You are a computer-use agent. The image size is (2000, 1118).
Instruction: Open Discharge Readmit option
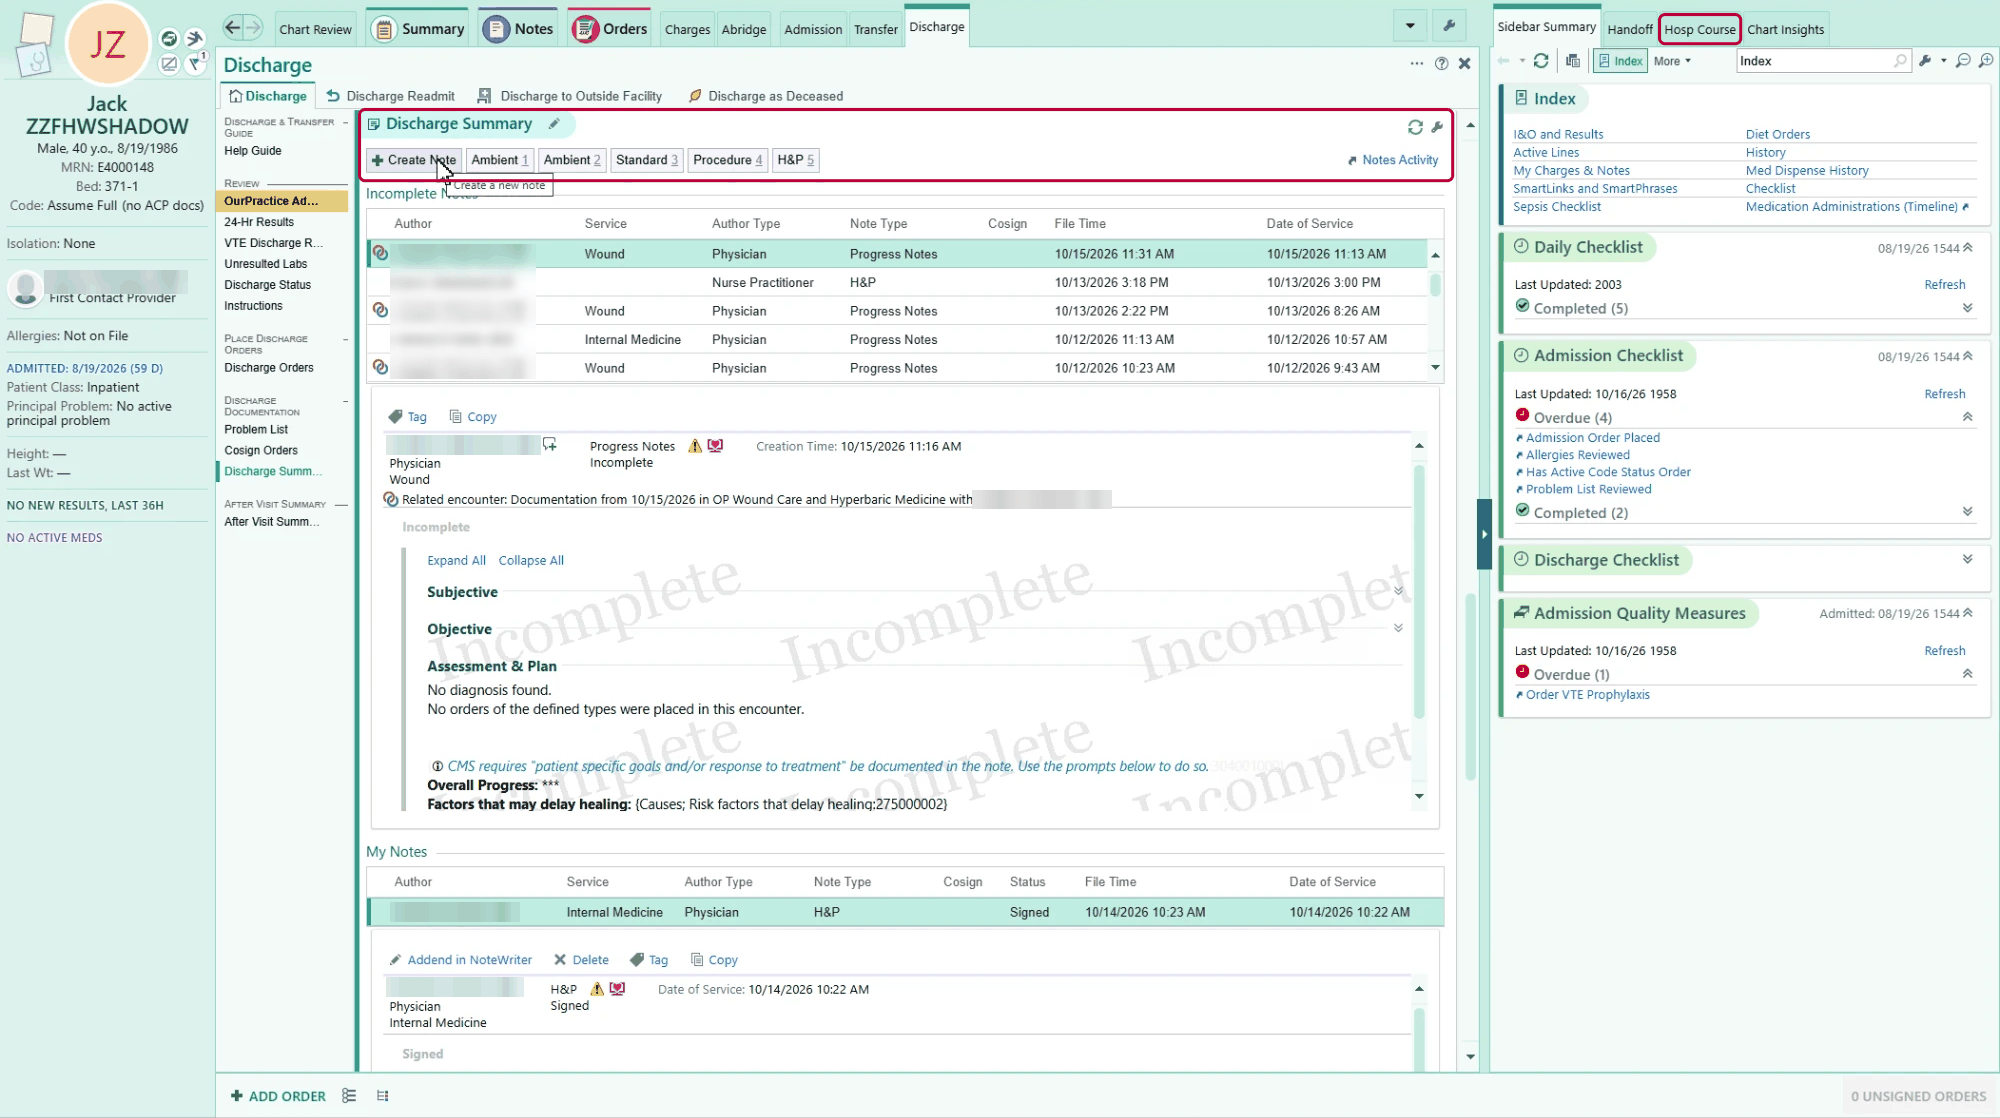point(391,96)
